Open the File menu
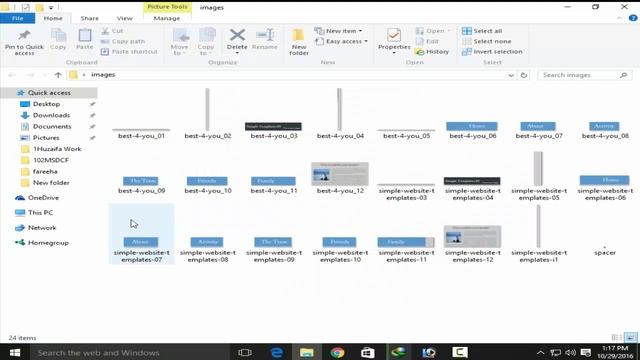Viewport: 640px width, 360px height. (18, 18)
